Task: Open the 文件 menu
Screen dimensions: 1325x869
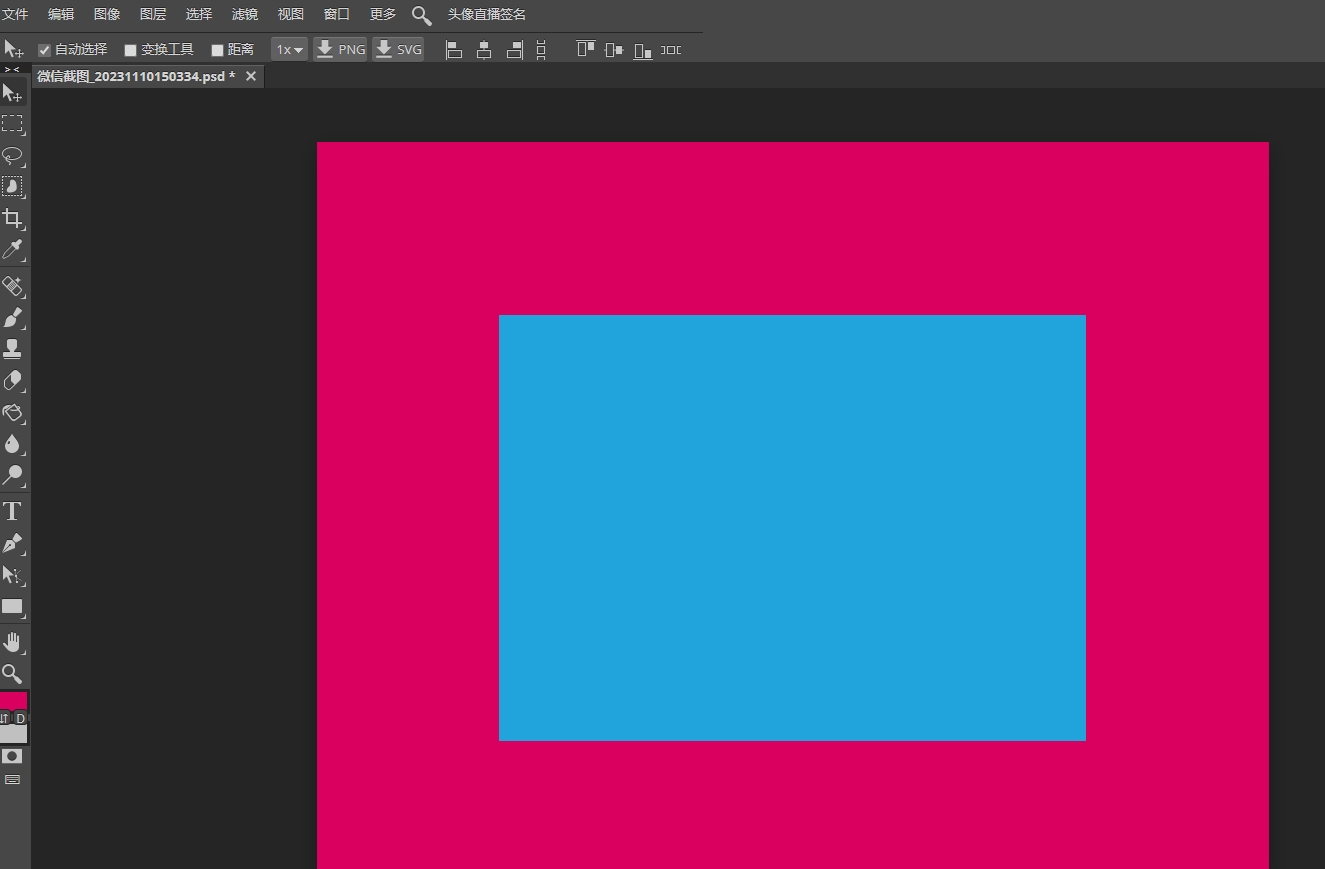Action: (x=16, y=14)
